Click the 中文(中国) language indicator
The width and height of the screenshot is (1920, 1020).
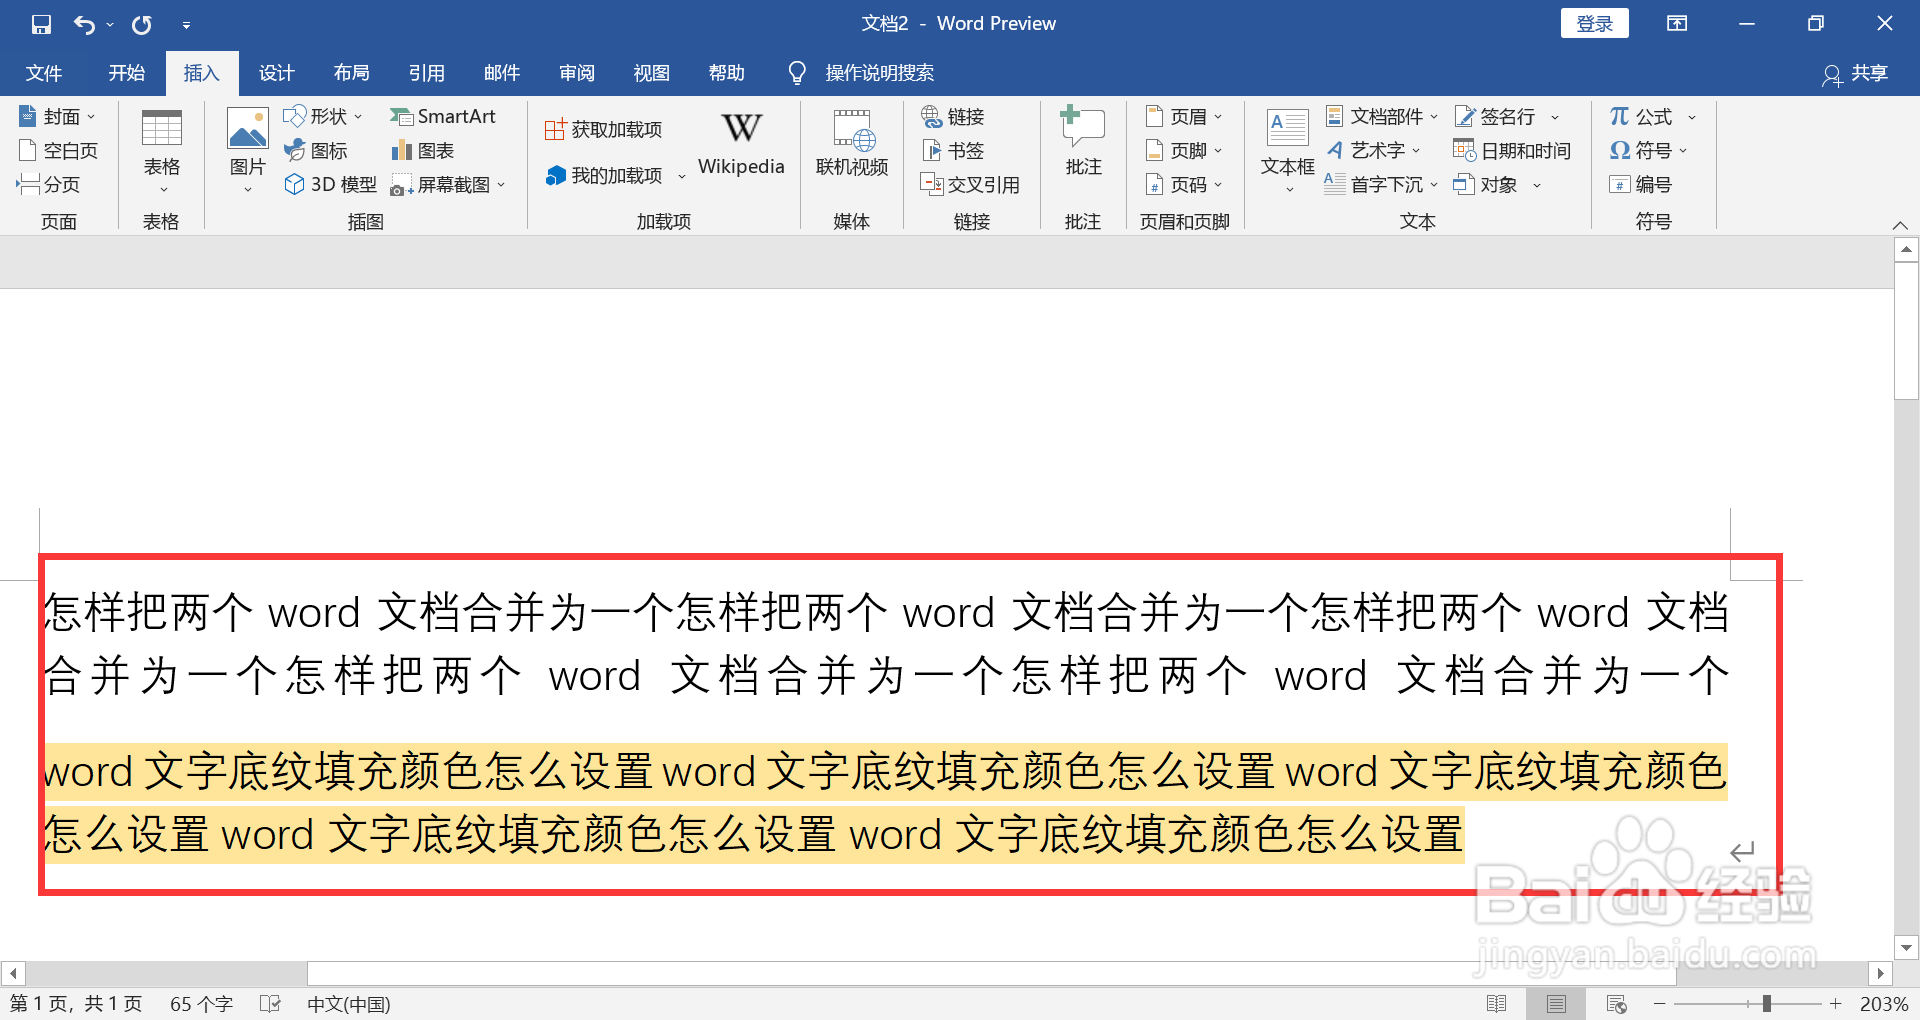pyautogui.click(x=348, y=1004)
